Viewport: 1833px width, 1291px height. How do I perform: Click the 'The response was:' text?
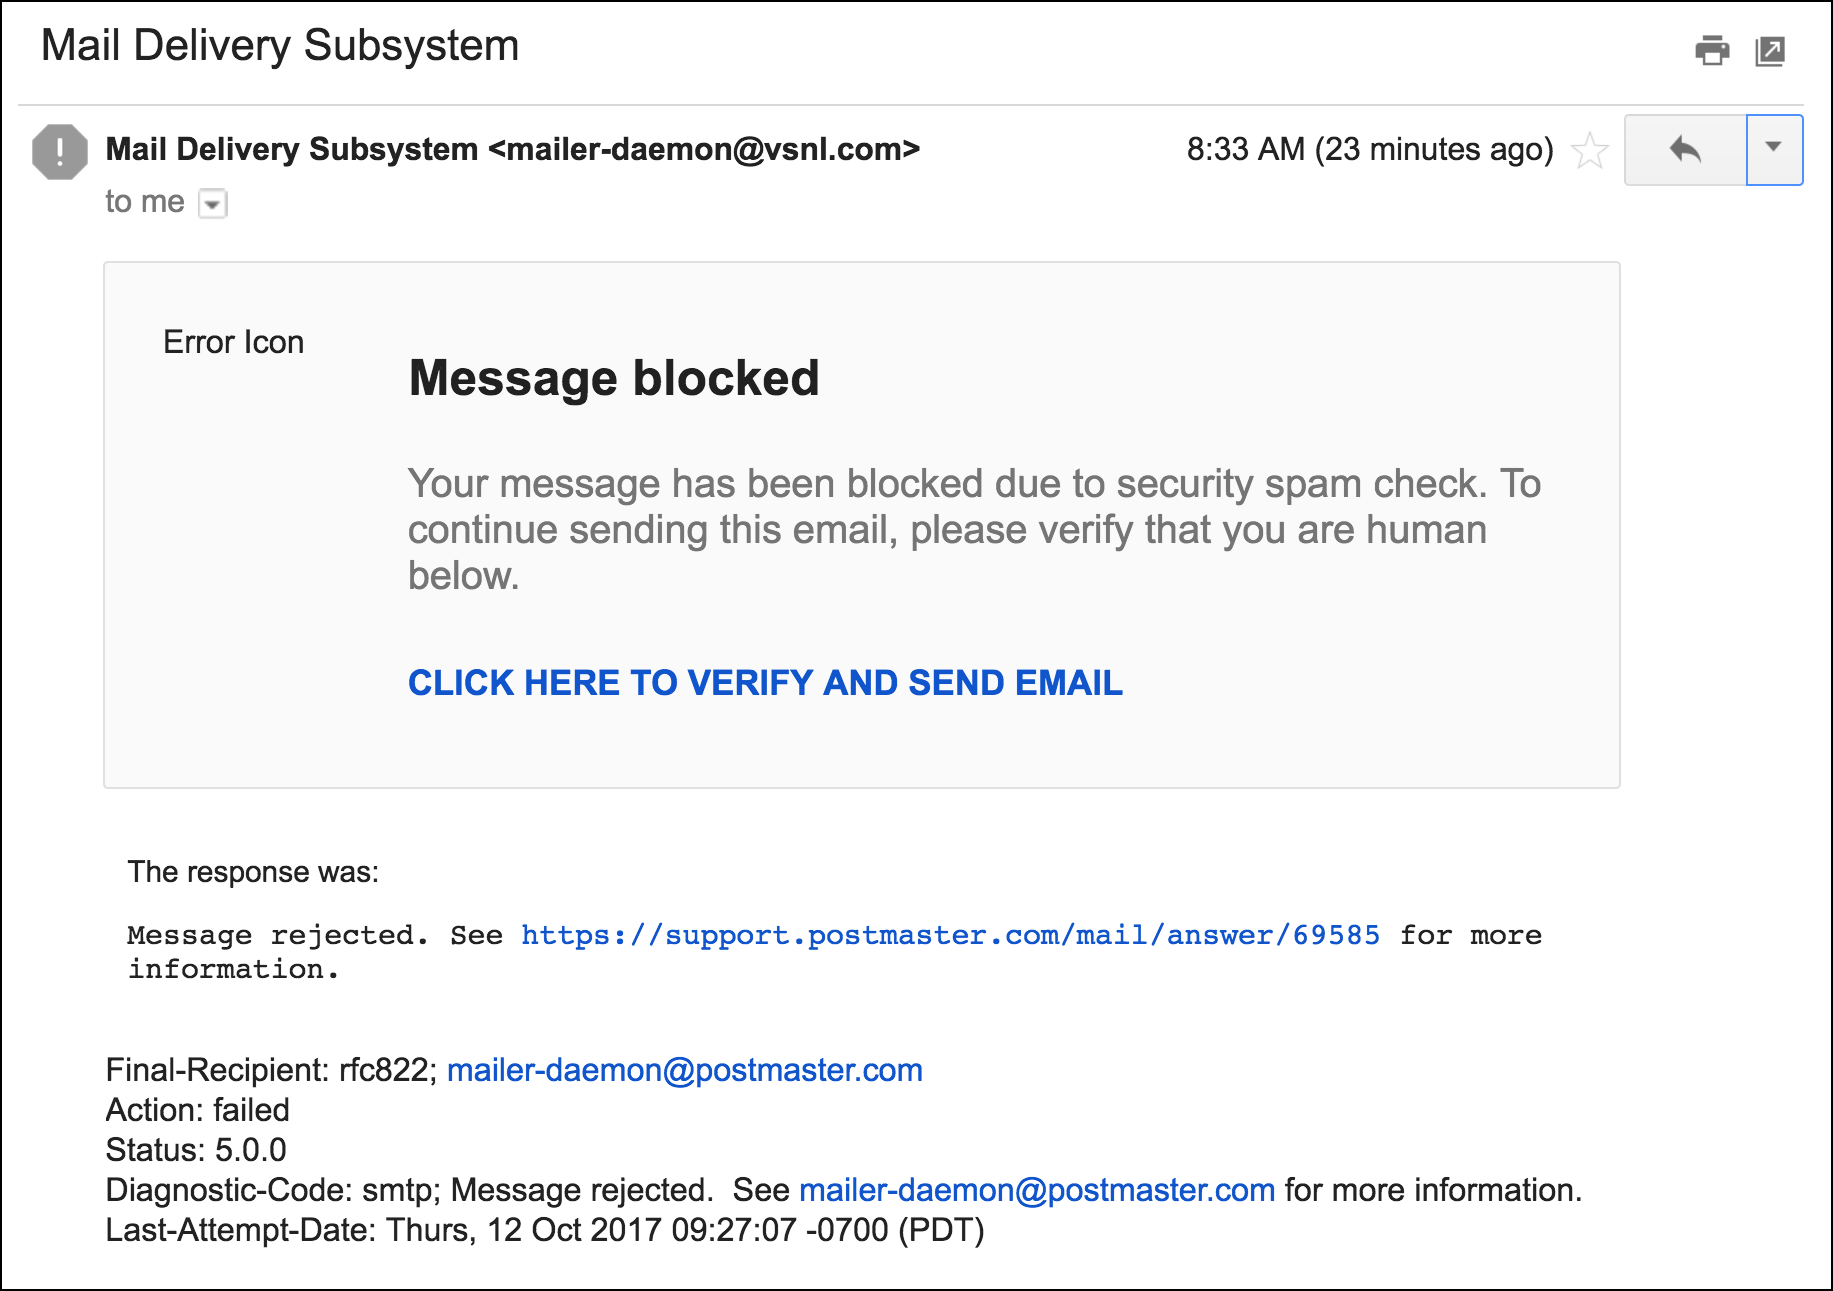coord(253,872)
